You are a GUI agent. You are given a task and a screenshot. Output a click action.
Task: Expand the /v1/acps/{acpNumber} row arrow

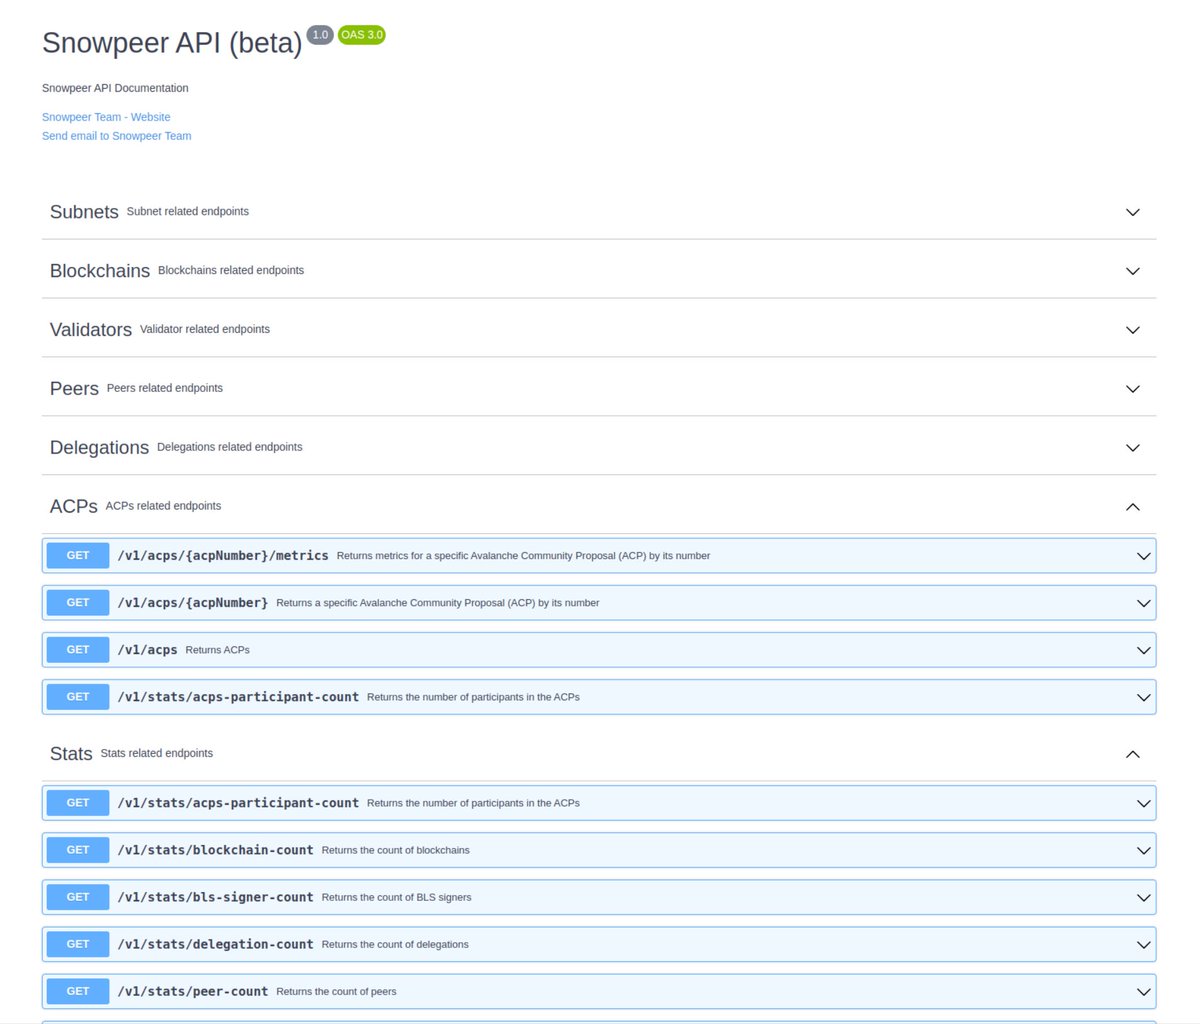pyautogui.click(x=1143, y=603)
